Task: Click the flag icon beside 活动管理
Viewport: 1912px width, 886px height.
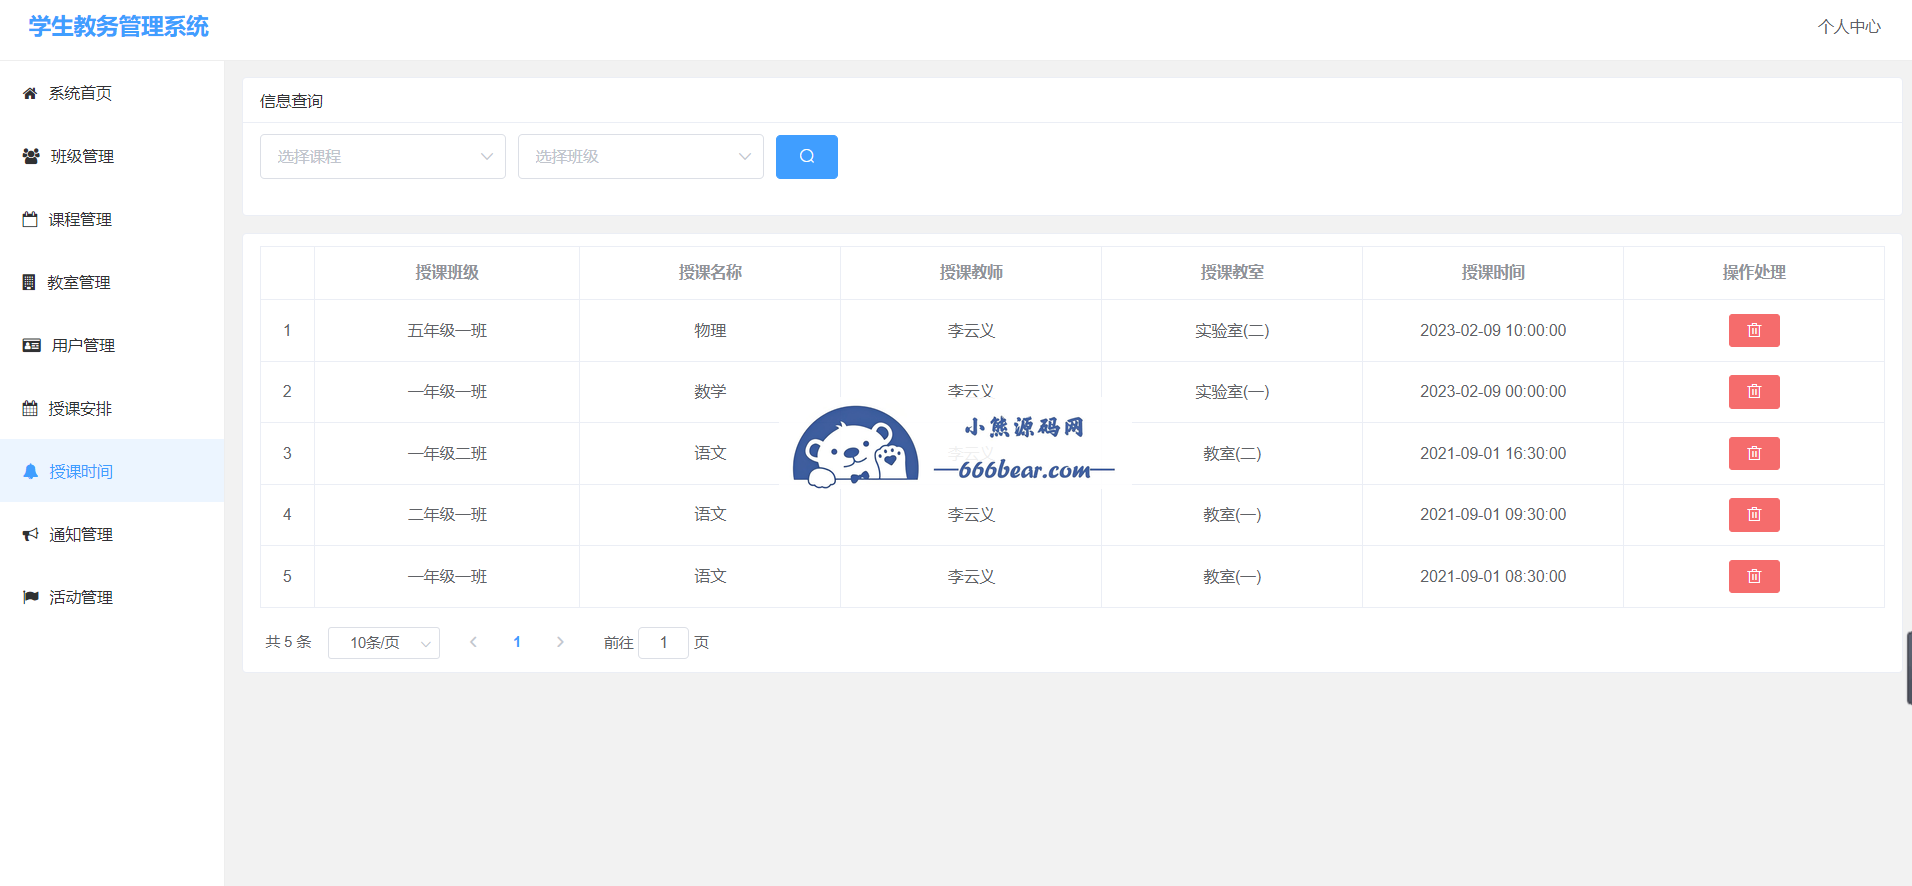Action: 31,597
